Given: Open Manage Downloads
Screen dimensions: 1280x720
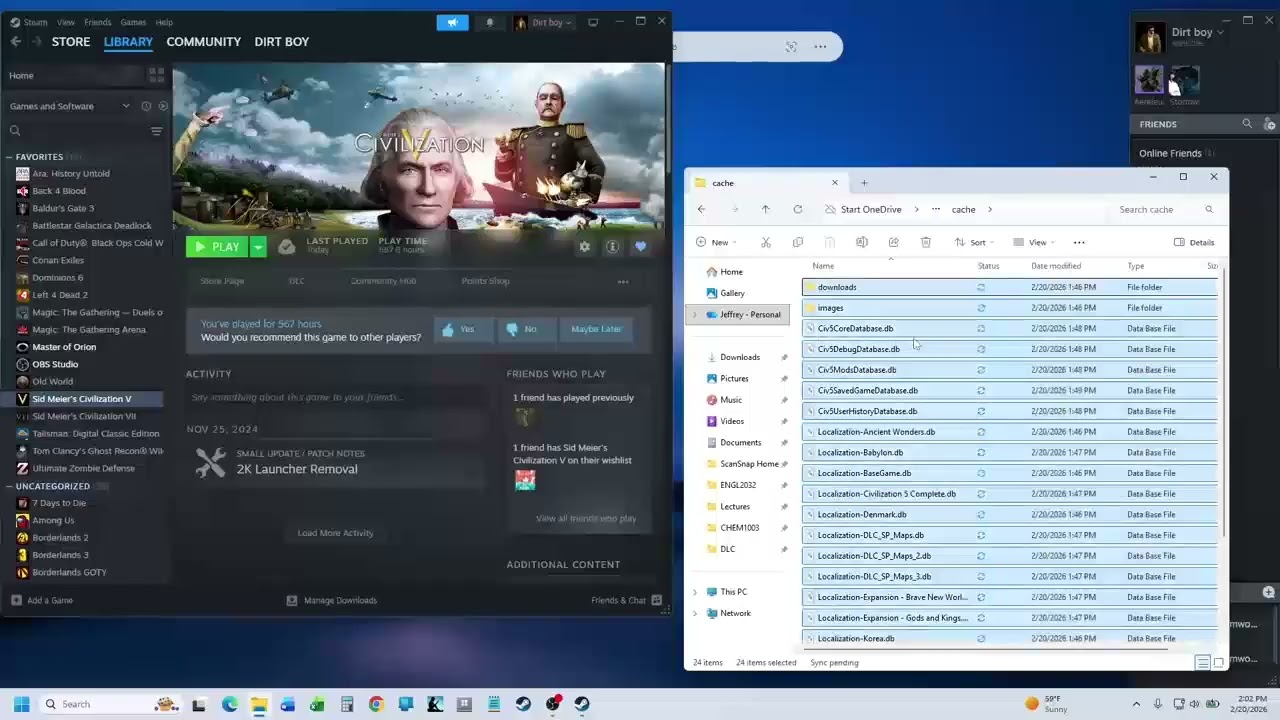Looking at the screenshot, I should (332, 600).
